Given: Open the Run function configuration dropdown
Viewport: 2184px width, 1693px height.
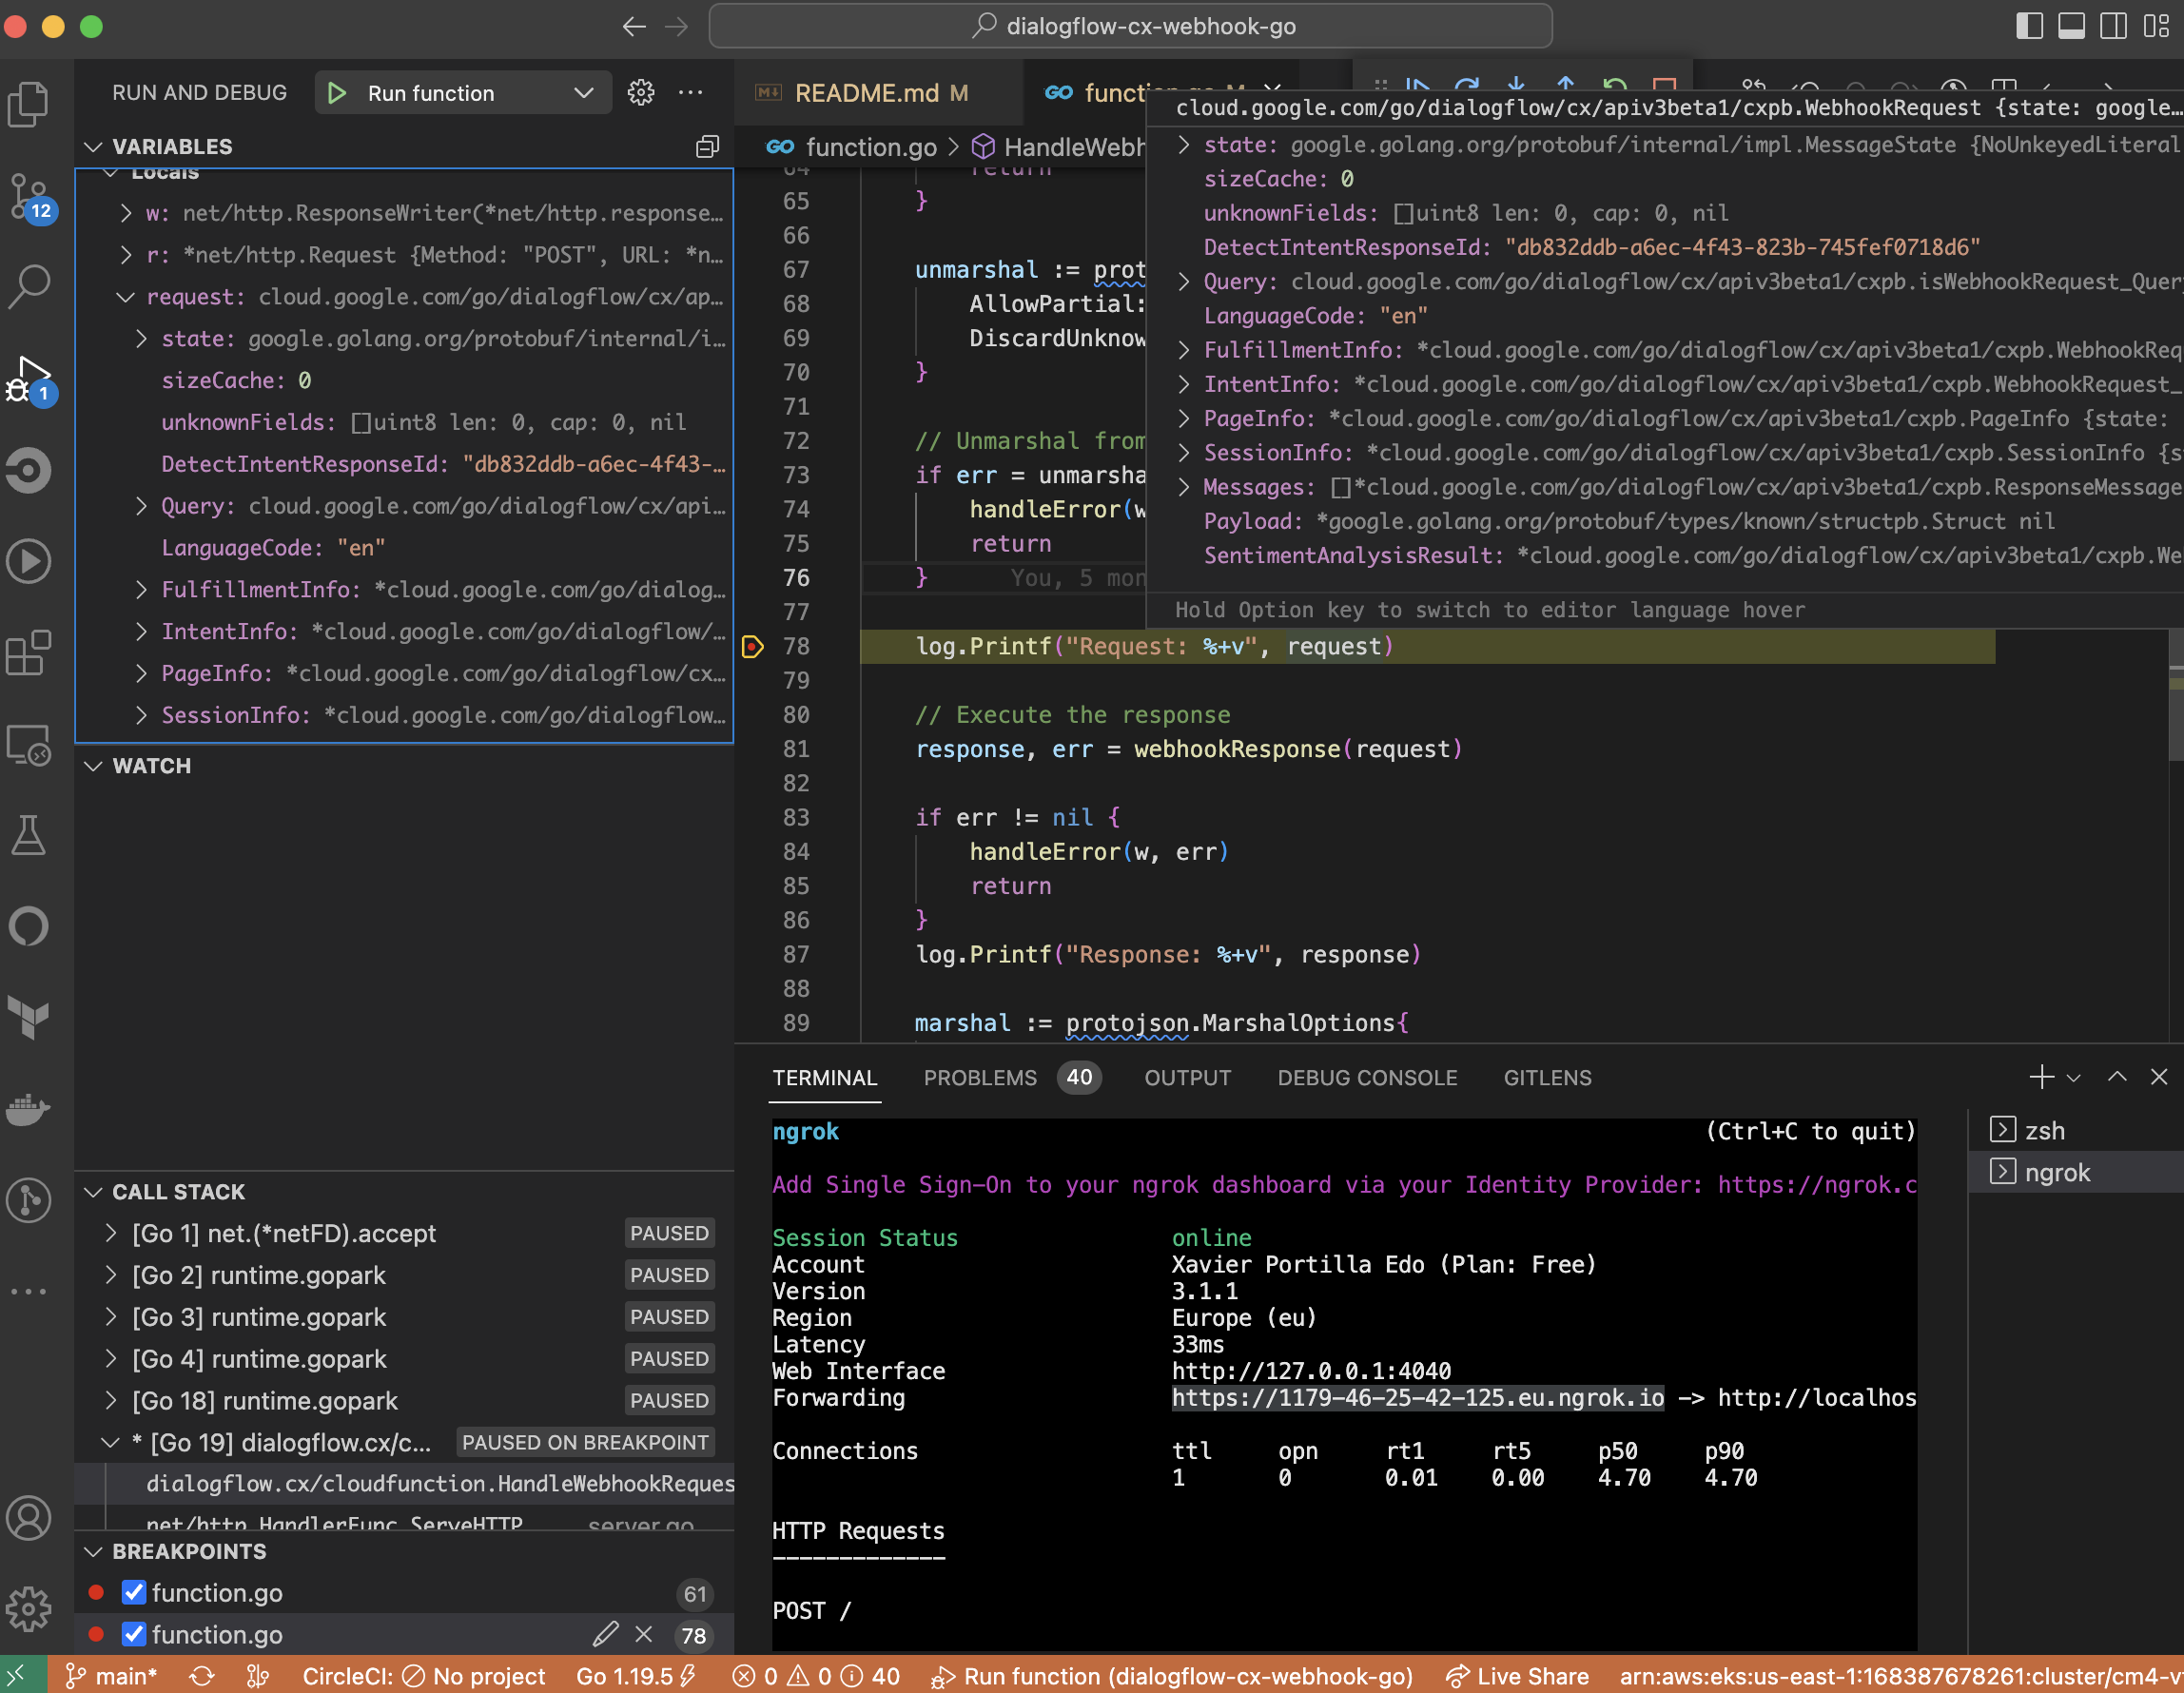Looking at the screenshot, I should (583, 93).
